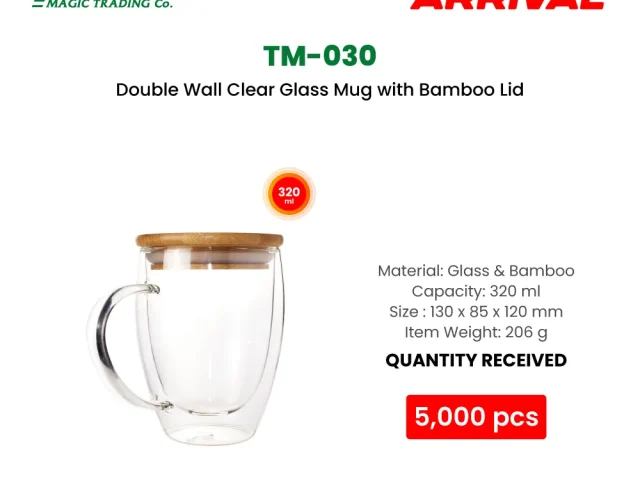Image resolution: width=640 pixels, height=480 pixels.
Task: Select the Material: Glass & Bamboo line
Action: coord(476,271)
